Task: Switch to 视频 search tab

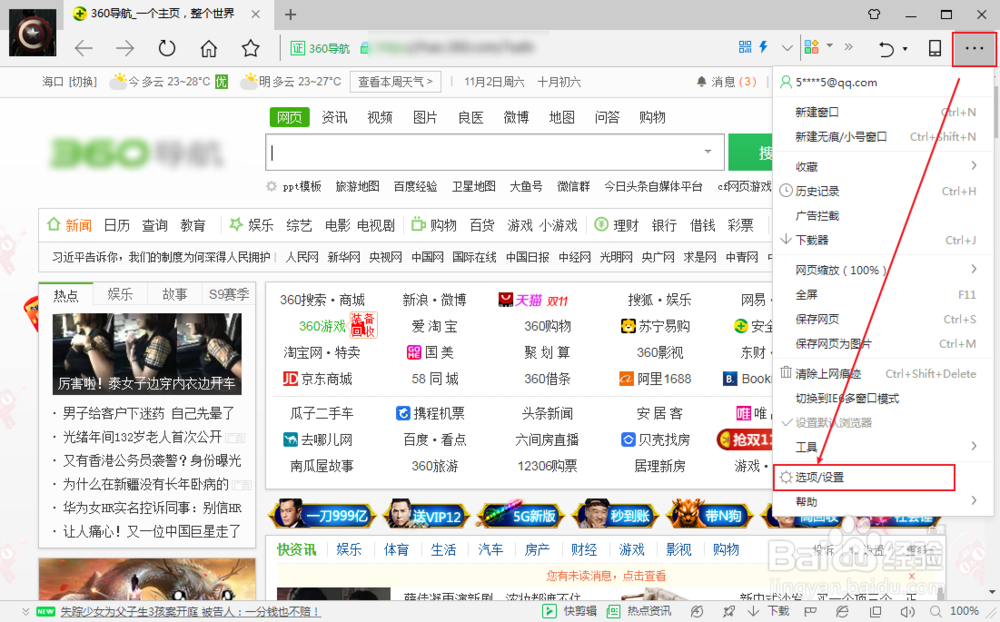Action: pos(379,117)
